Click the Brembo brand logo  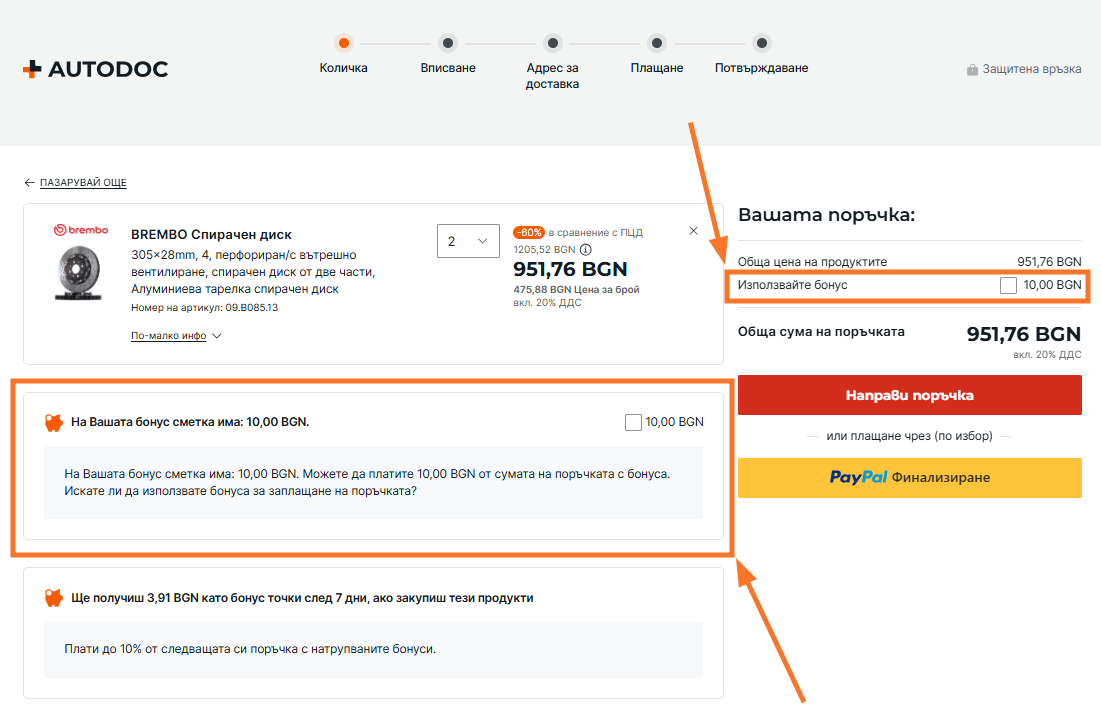73,230
